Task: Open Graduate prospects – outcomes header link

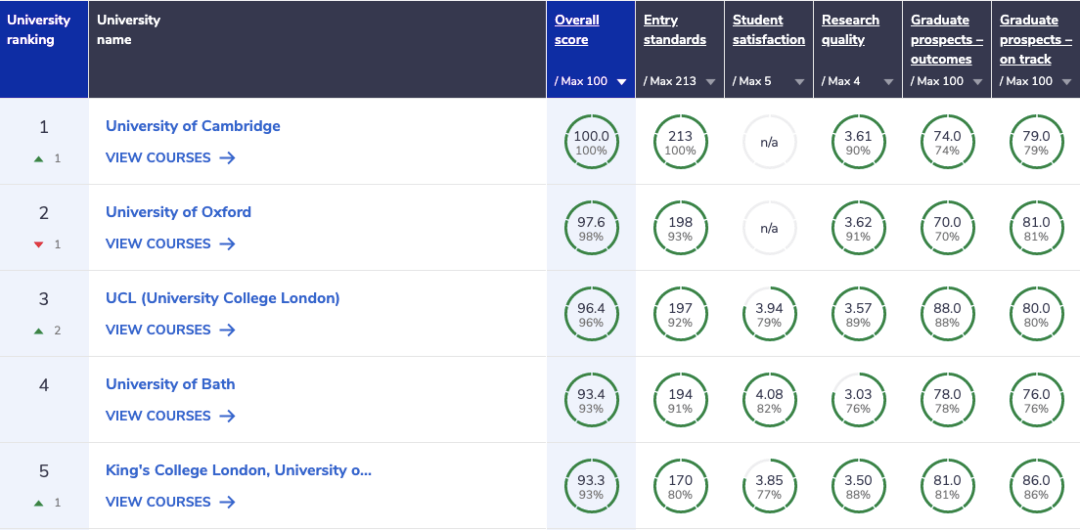Action: tap(946, 39)
